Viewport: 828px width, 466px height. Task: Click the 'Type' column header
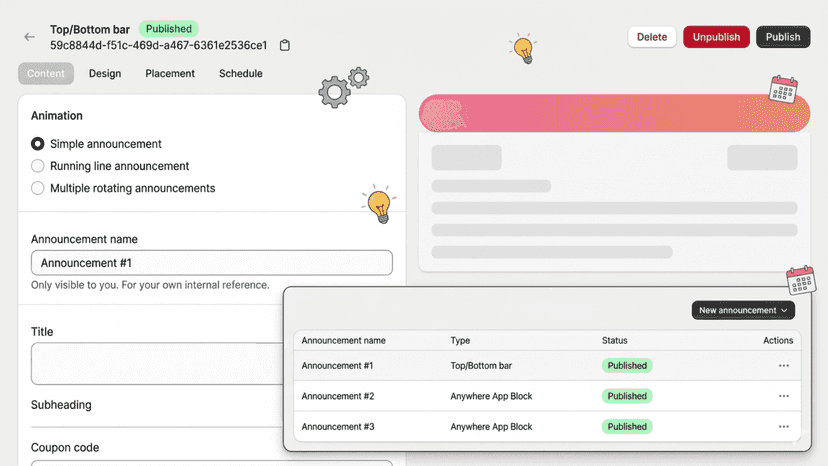click(x=460, y=341)
